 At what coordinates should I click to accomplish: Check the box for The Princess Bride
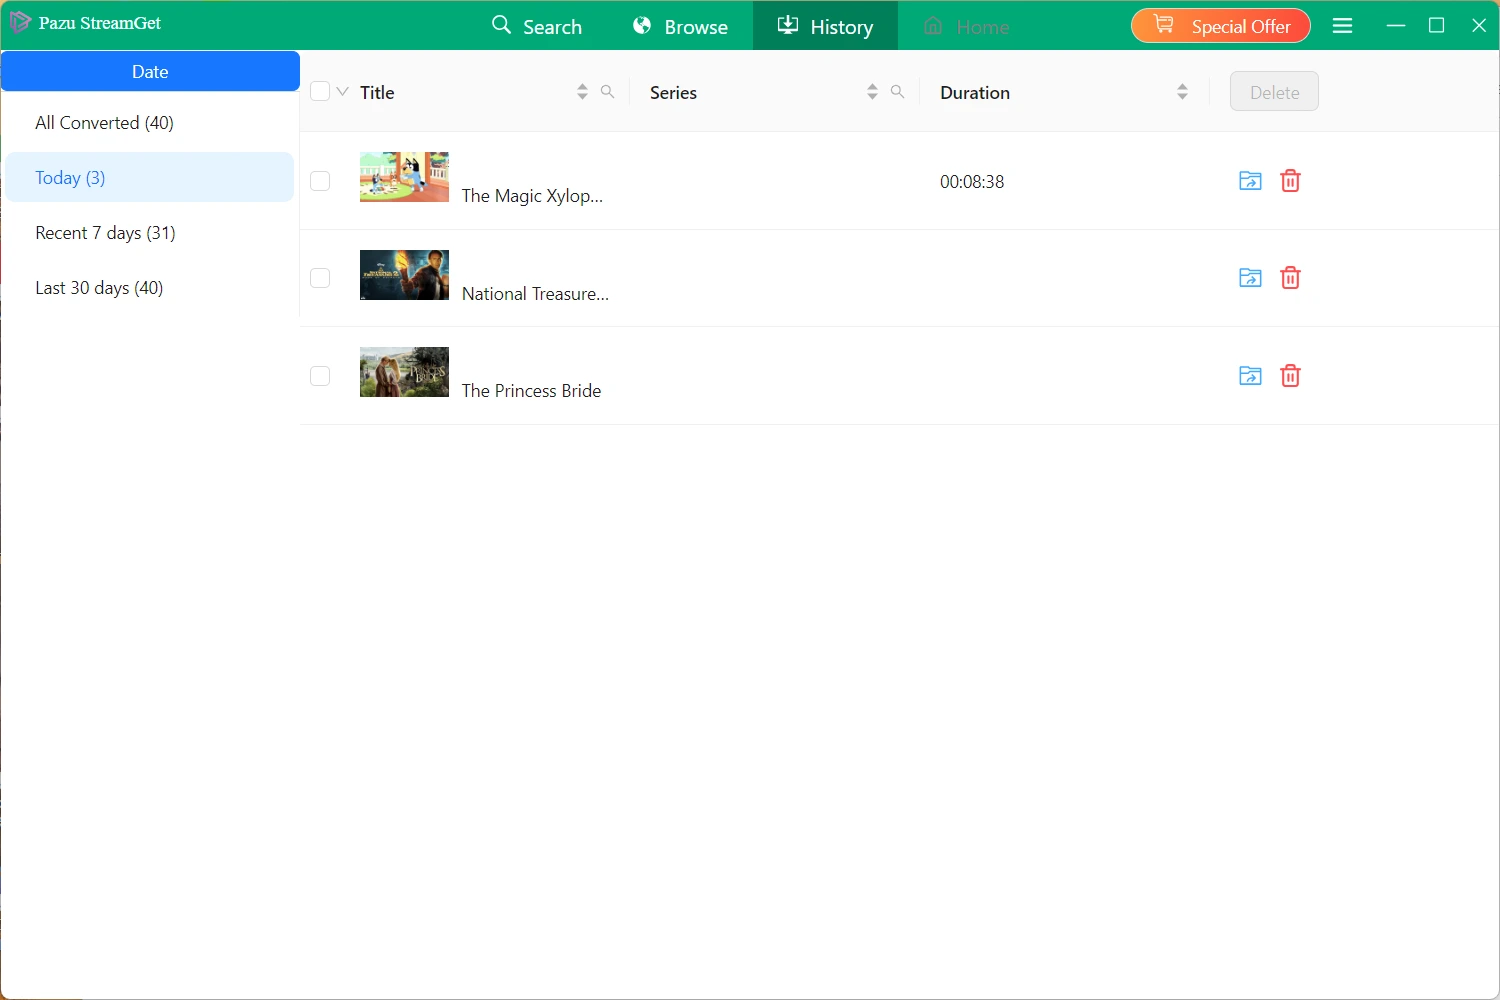320,376
